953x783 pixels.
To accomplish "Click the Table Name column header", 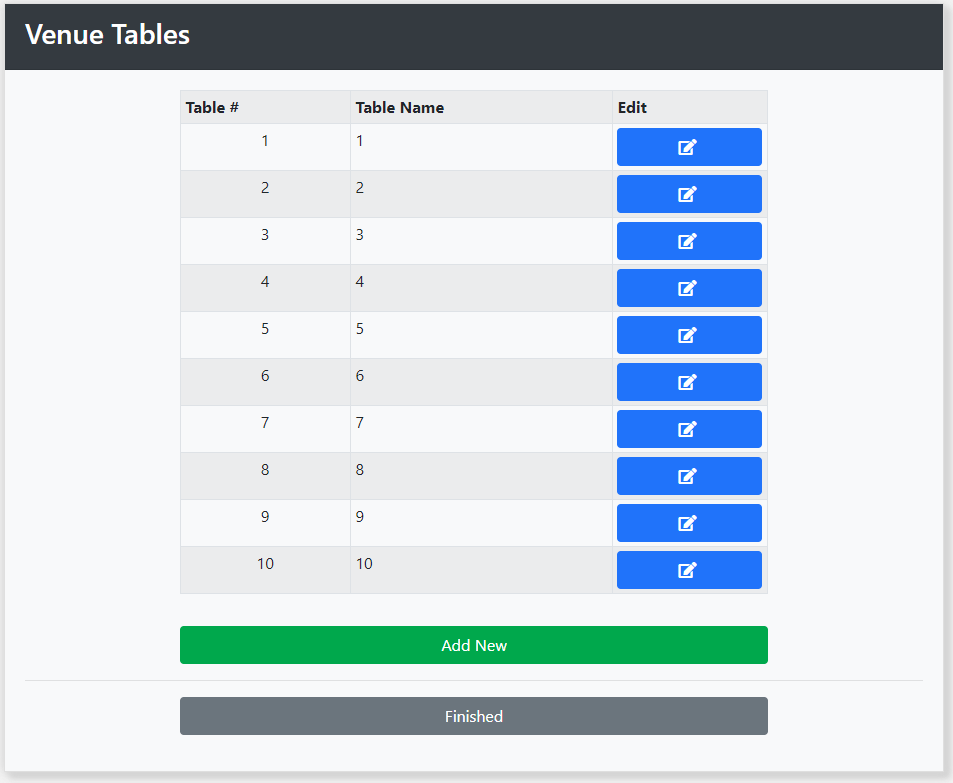I will pos(481,108).
